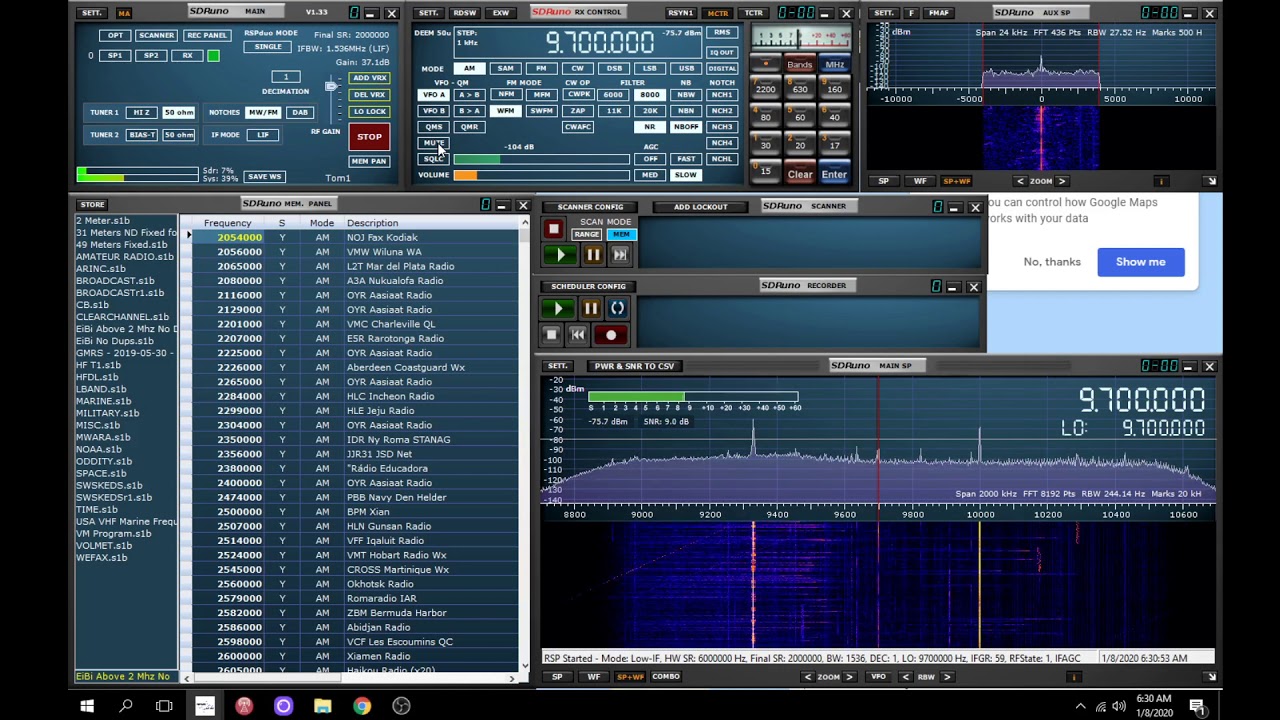Adjust the orange VOLUME slider
The height and width of the screenshot is (720, 1280).
[541, 175]
